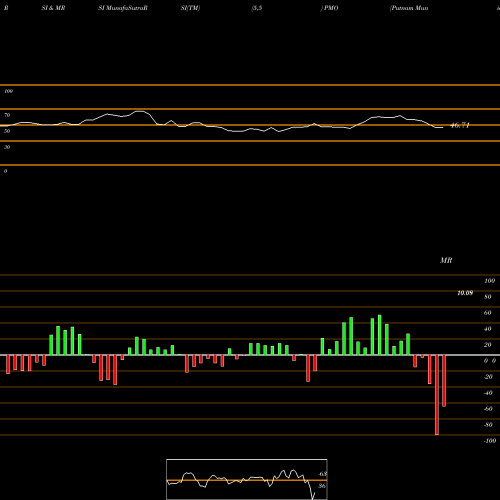Click the 30 label on RSI axis

pyautogui.click(x=7, y=147)
